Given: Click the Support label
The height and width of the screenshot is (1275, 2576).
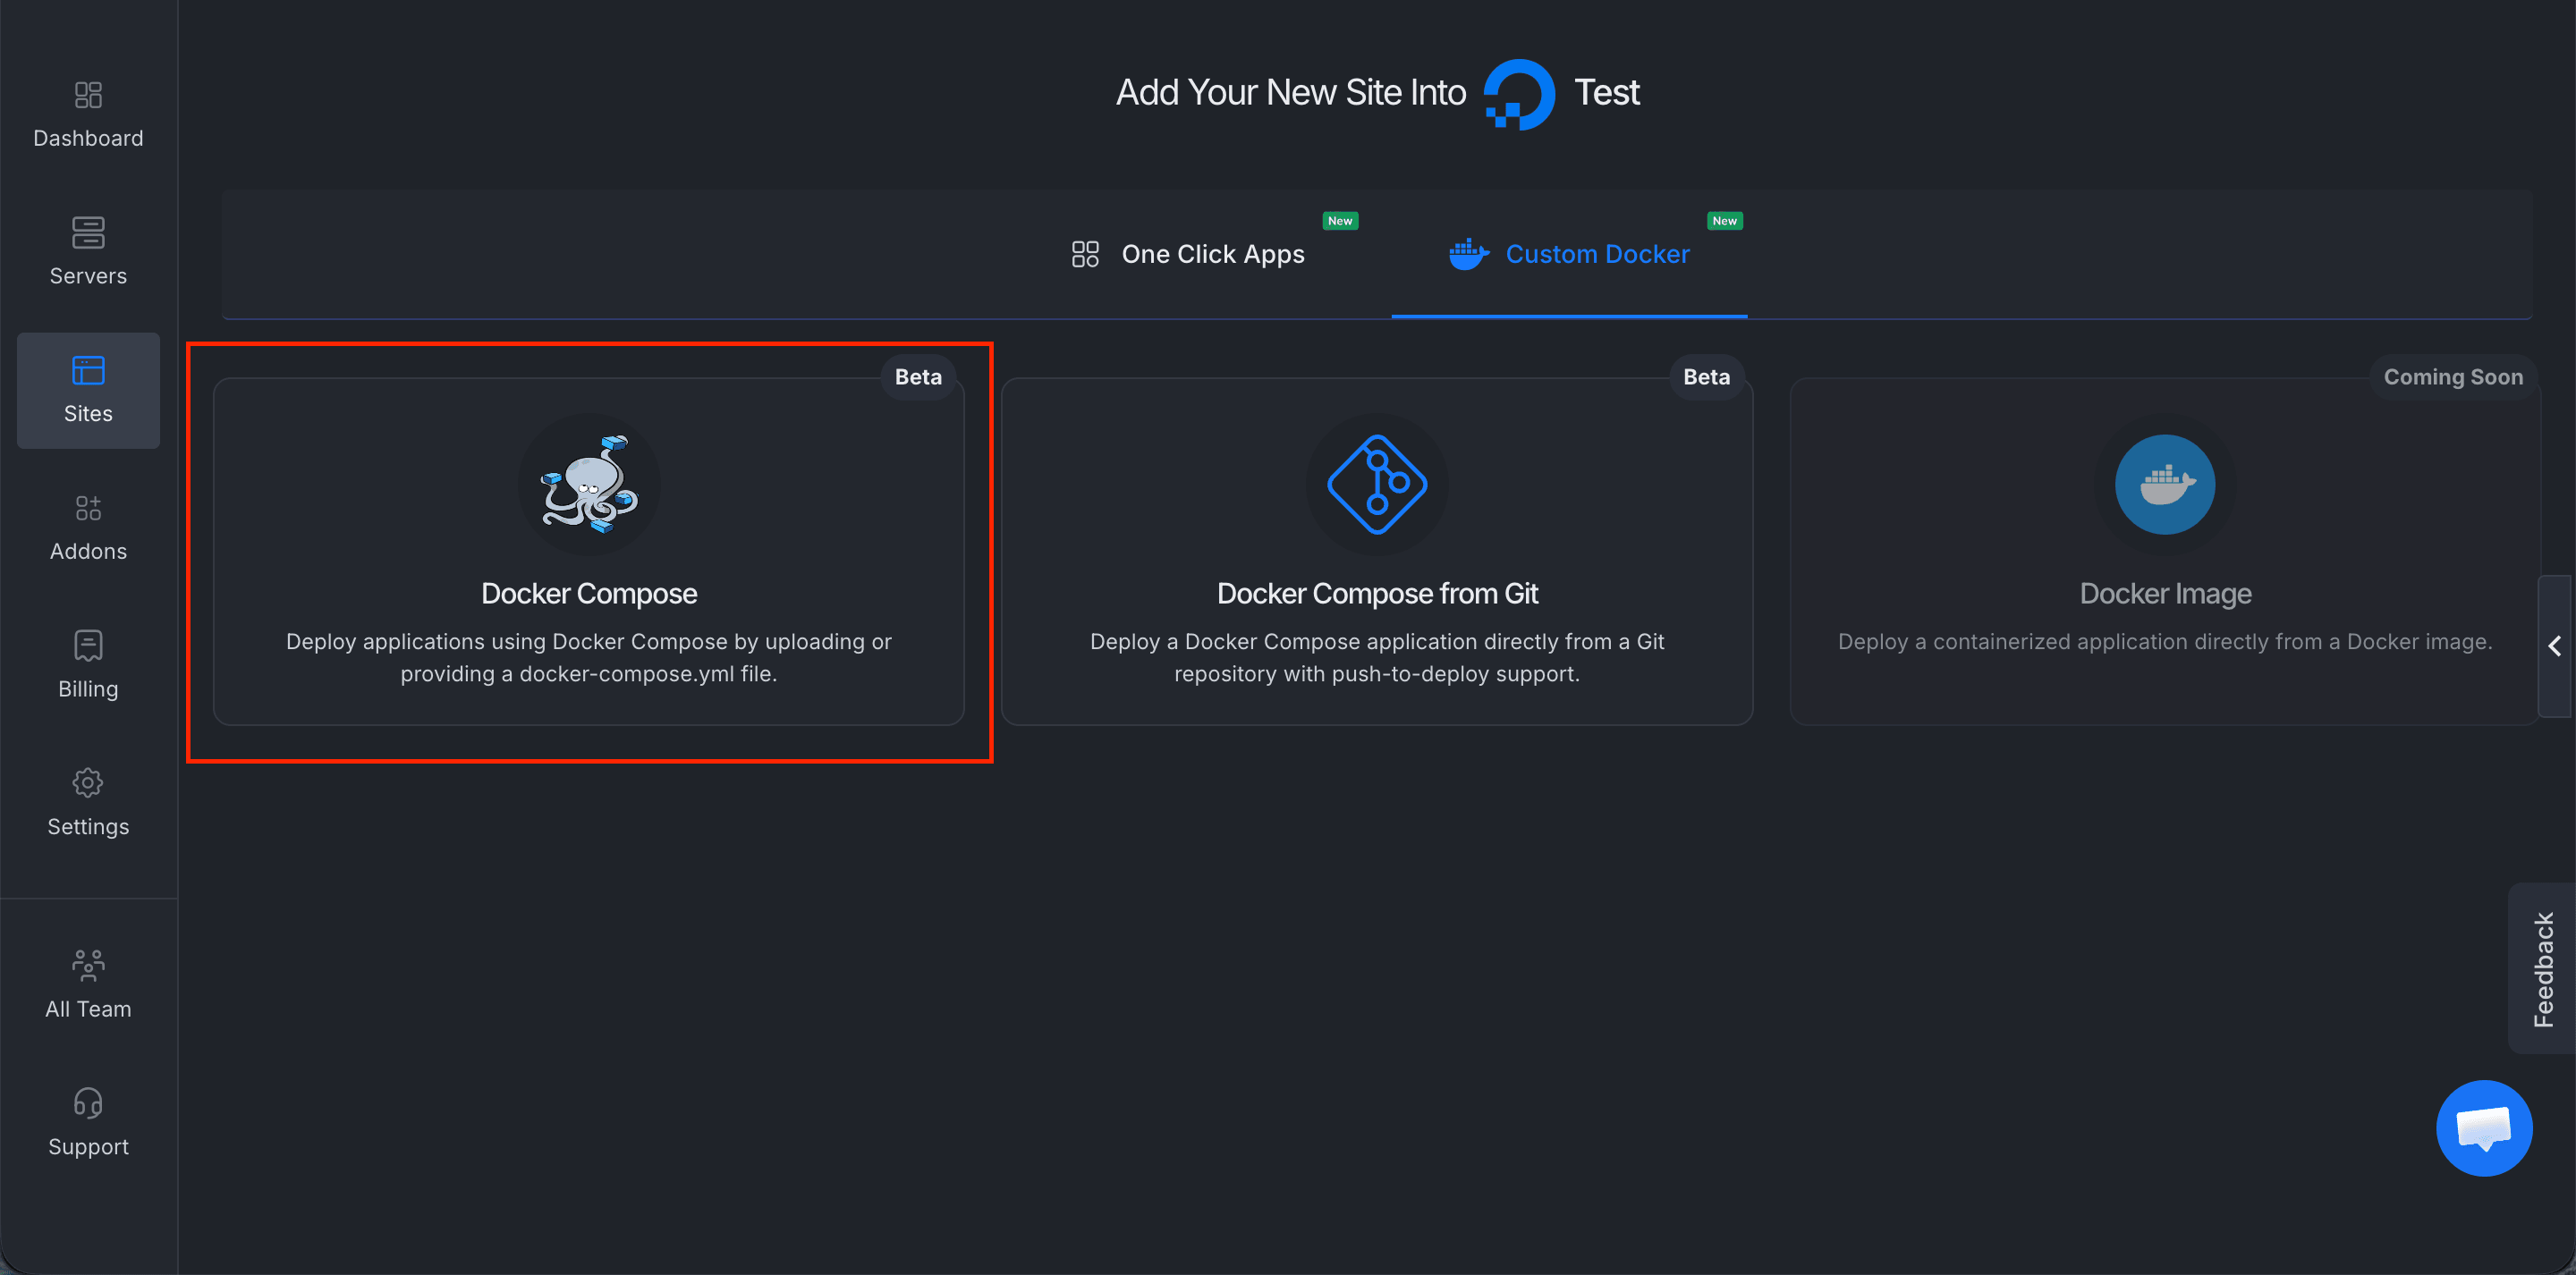Looking at the screenshot, I should click(x=88, y=1147).
